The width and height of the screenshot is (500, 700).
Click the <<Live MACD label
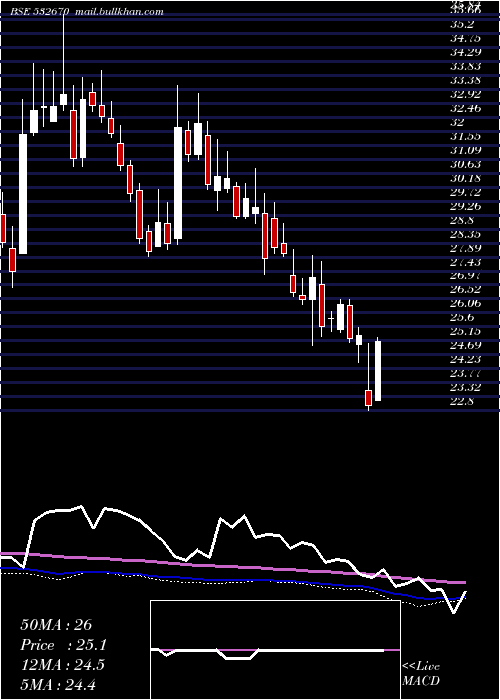(421, 674)
